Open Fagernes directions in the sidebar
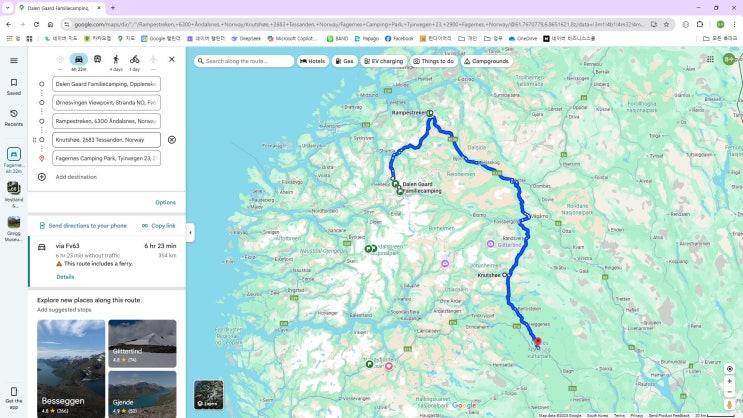743x418 pixels. tap(14, 160)
